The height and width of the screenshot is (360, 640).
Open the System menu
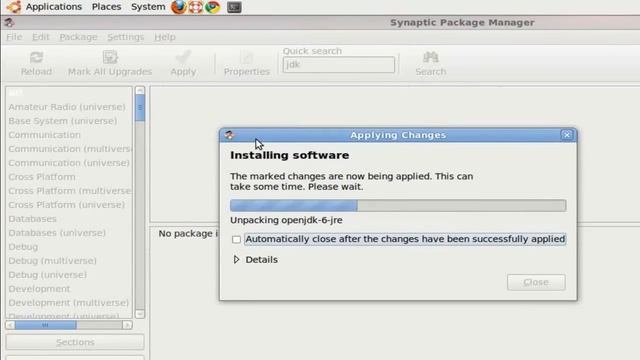pyautogui.click(x=148, y=7)
